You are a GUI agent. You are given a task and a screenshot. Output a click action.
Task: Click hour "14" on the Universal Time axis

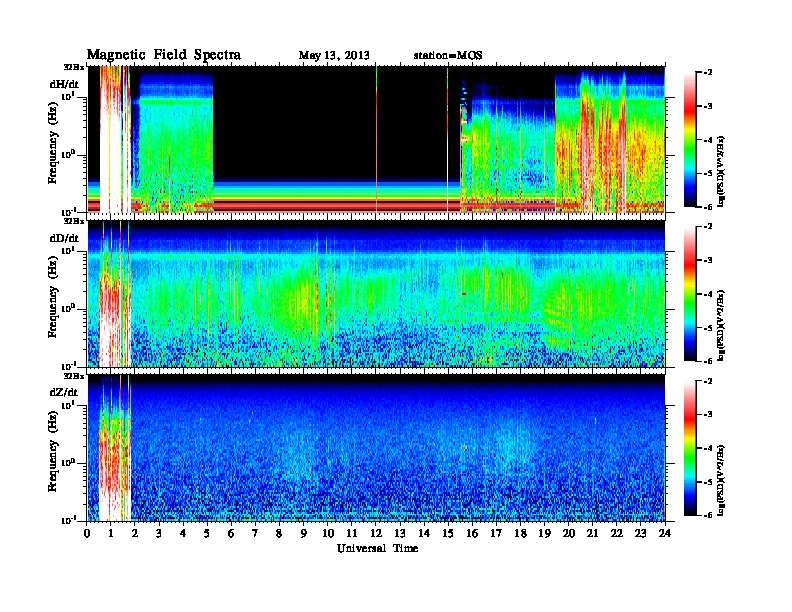424,533
